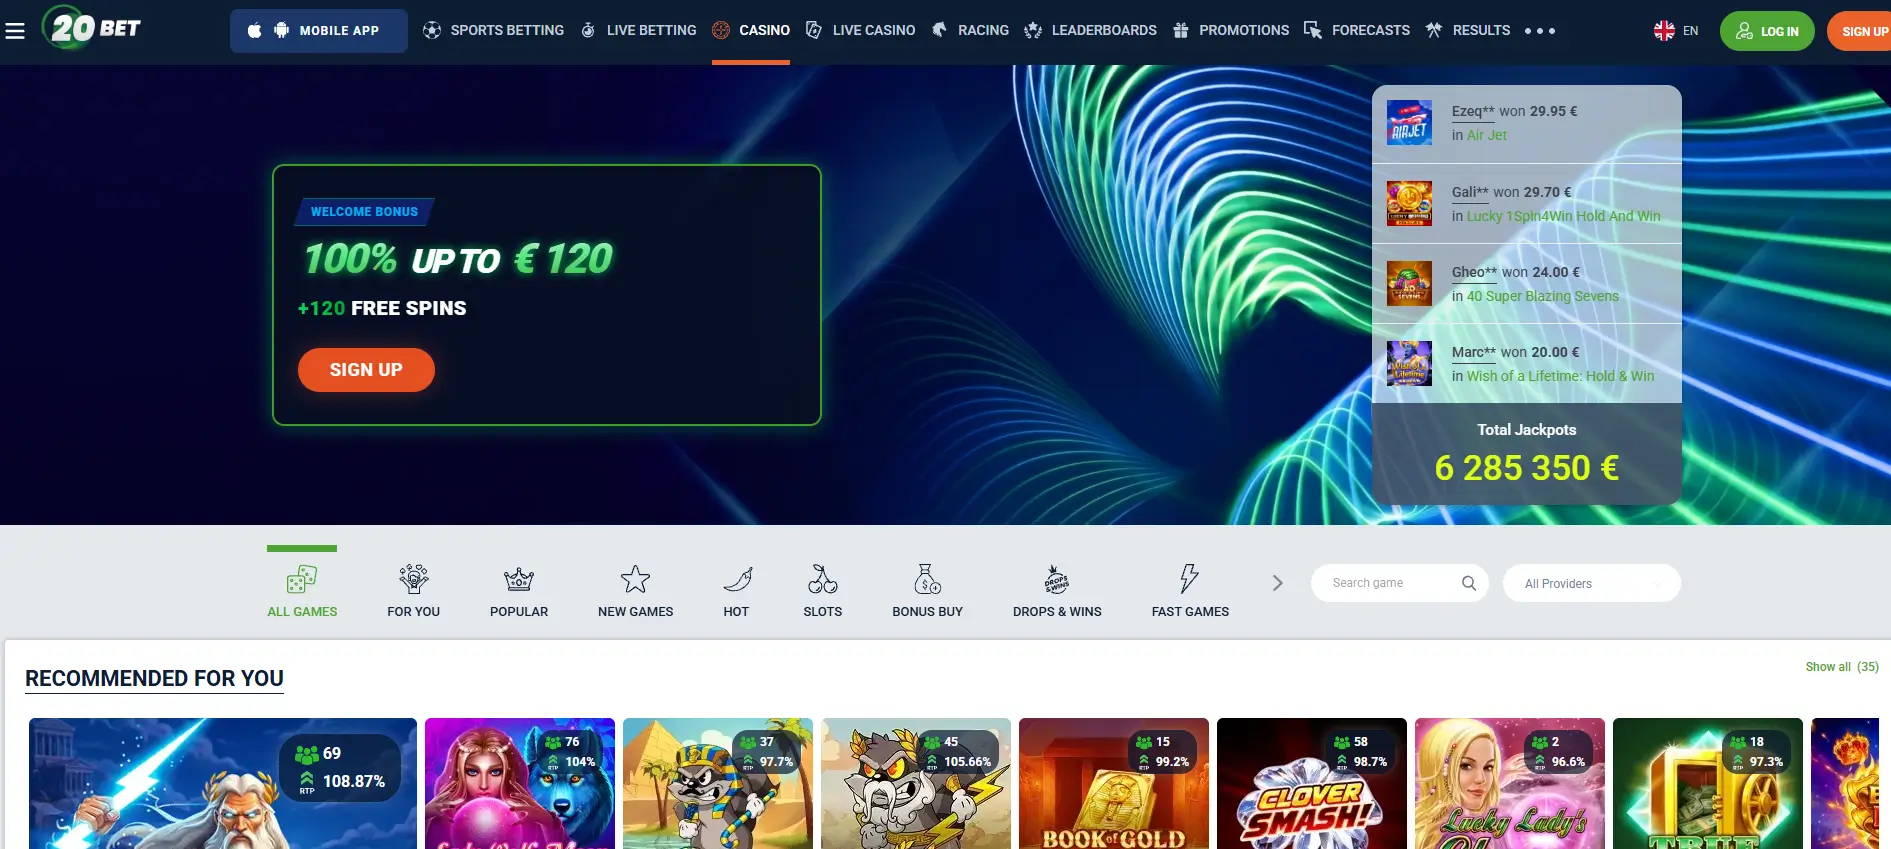
Task: Open the Air Jet game link
Action: pos(1487,136)
